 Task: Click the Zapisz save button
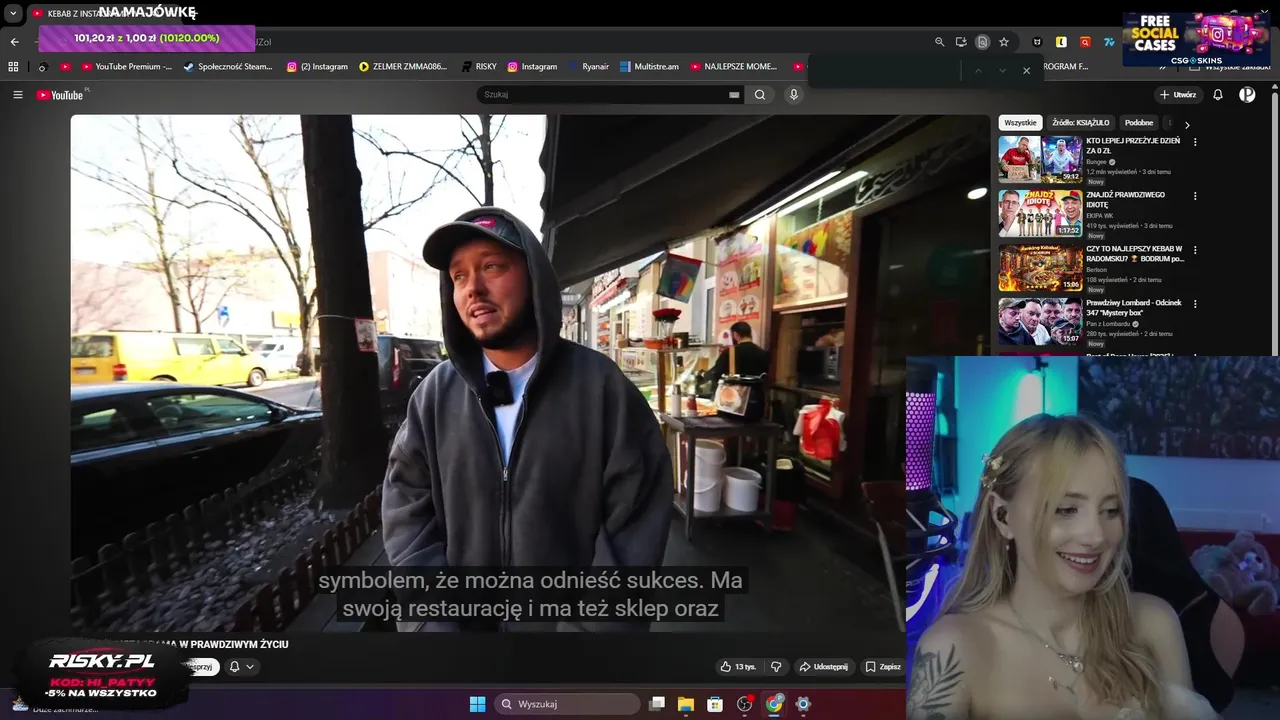[883, 667]
